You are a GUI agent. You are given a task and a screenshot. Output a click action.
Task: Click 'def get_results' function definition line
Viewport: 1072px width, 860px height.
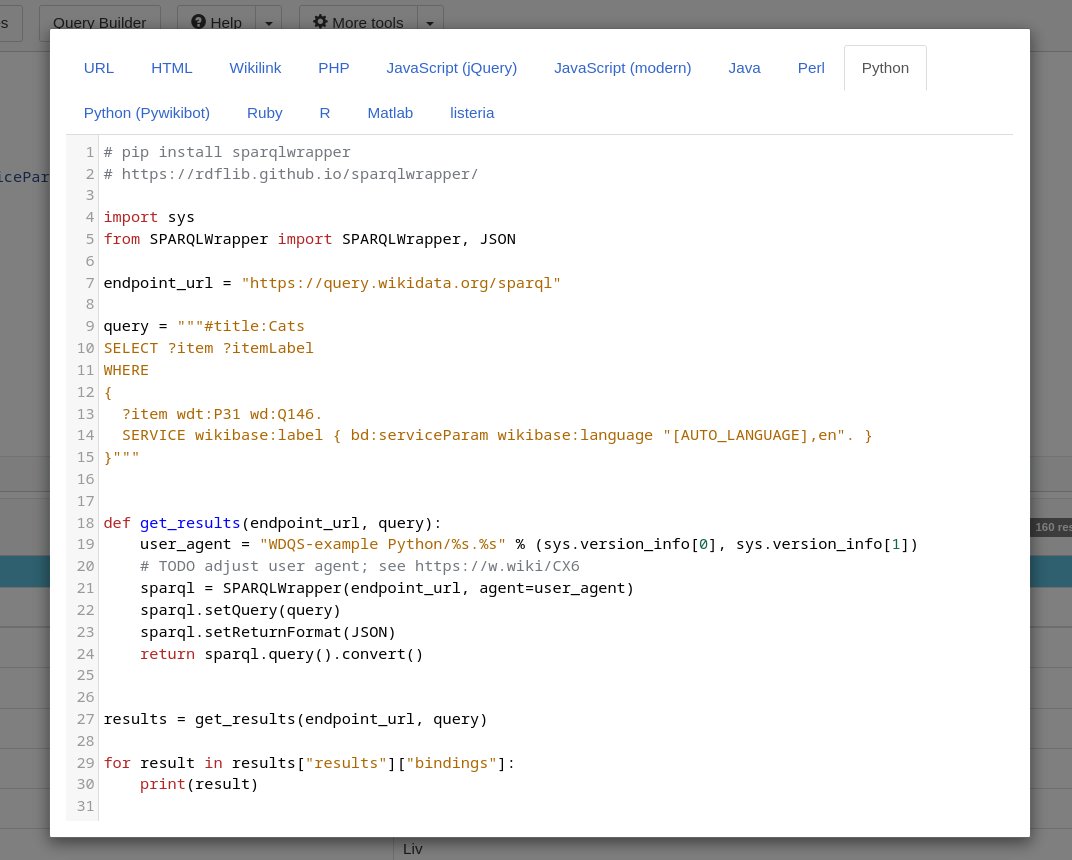click(x=273, y=523)
